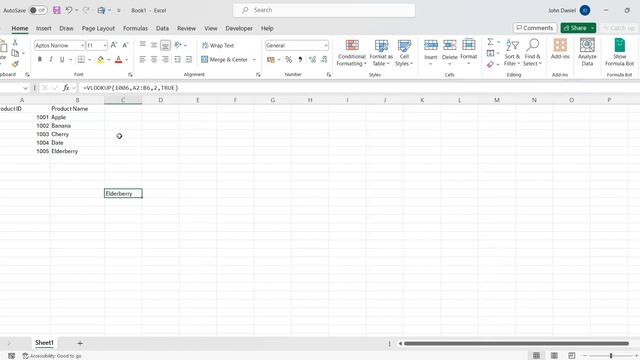Add a new sheet with plus
This screenshot has height=360, width=640.
tap(80, 343)
